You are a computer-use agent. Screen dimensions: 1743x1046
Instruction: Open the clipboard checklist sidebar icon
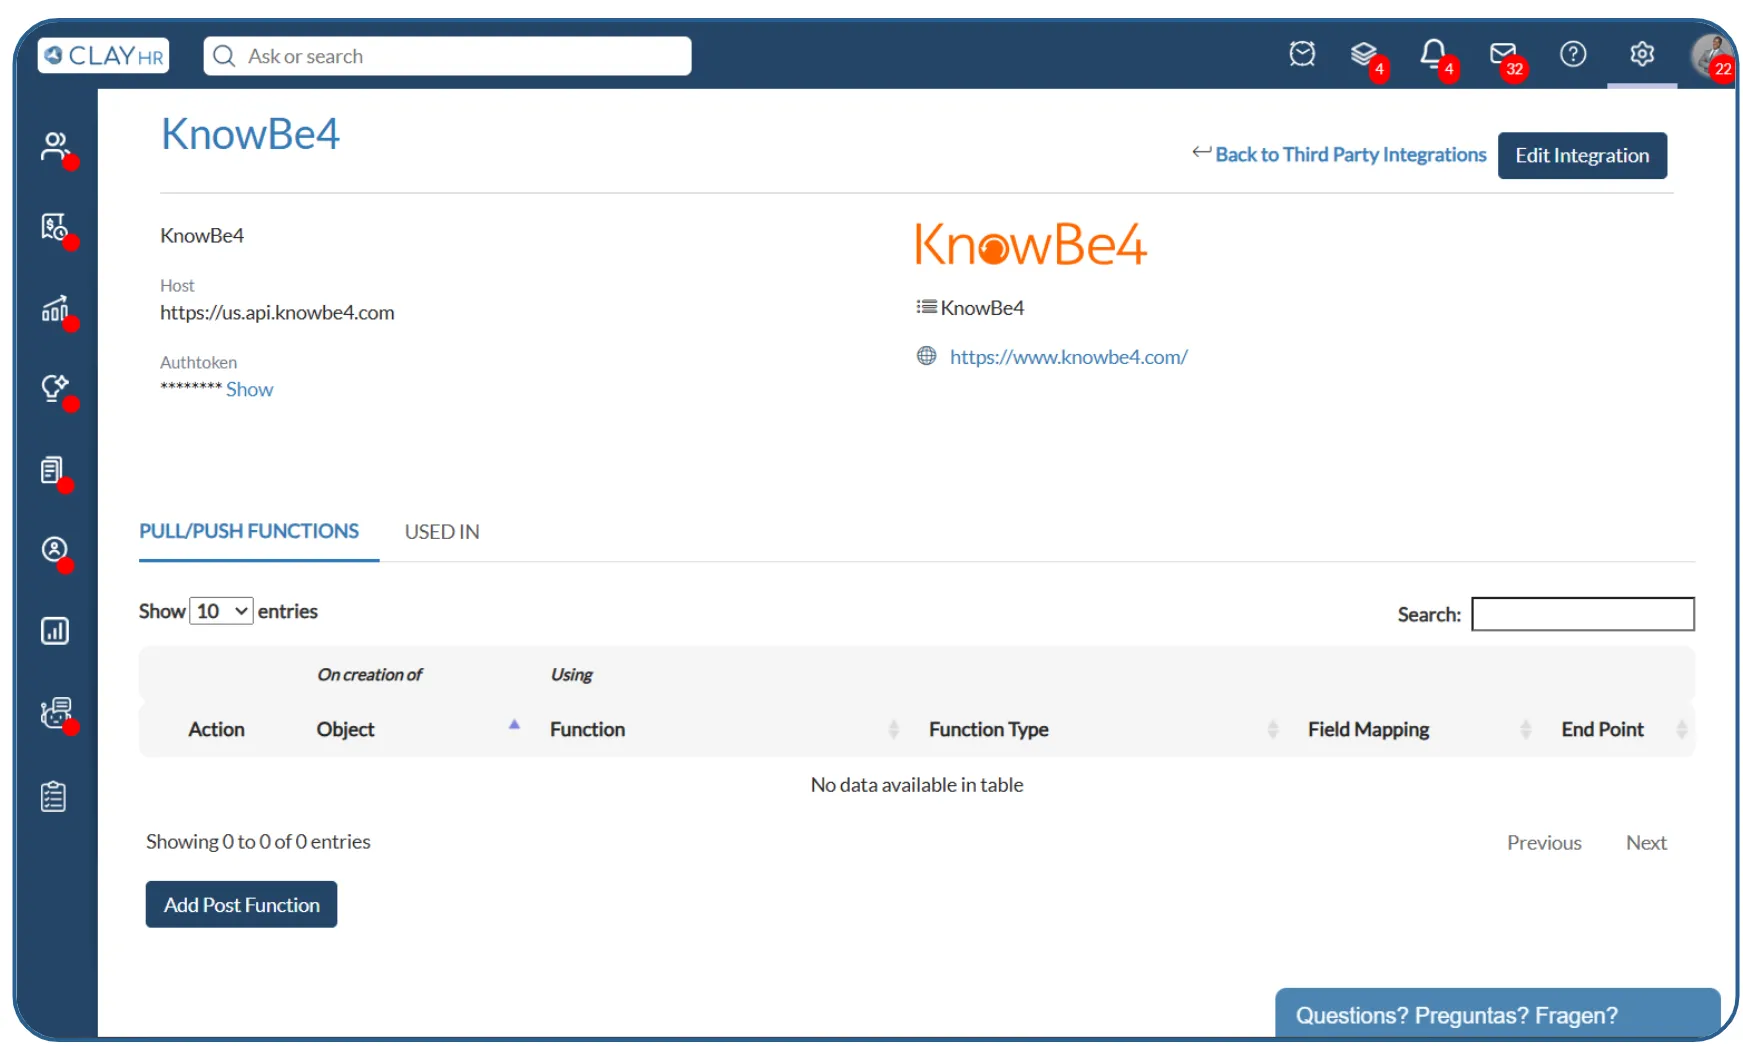(54, 797)
